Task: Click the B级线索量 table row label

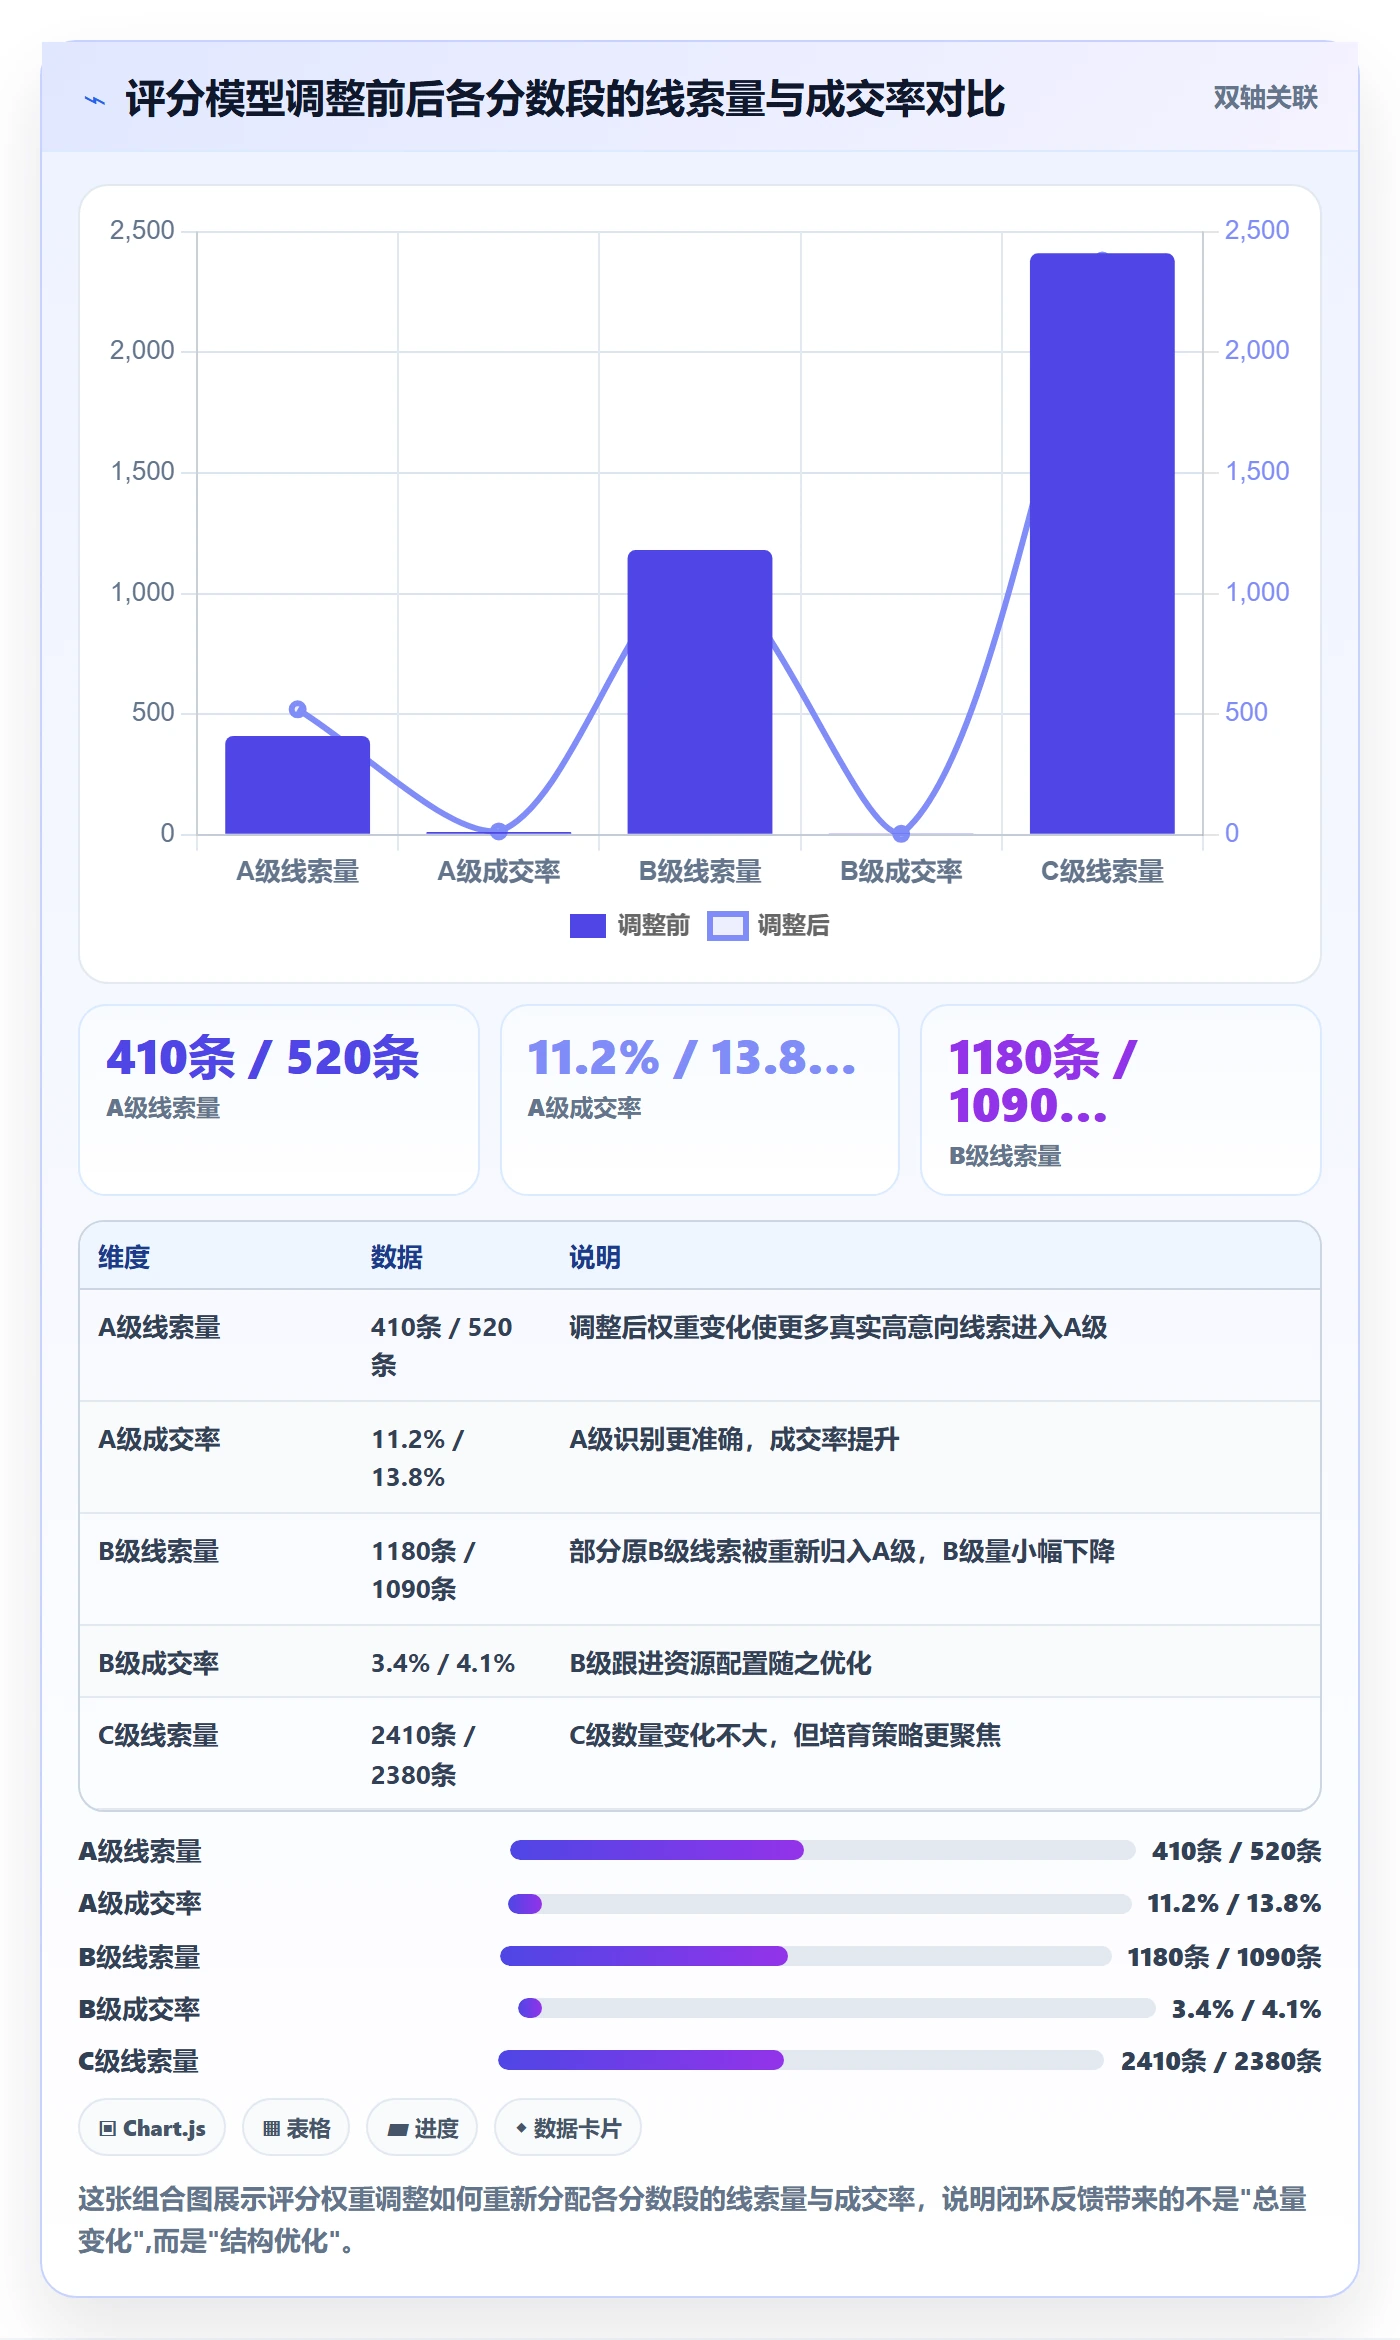Action: (159, 1551)
